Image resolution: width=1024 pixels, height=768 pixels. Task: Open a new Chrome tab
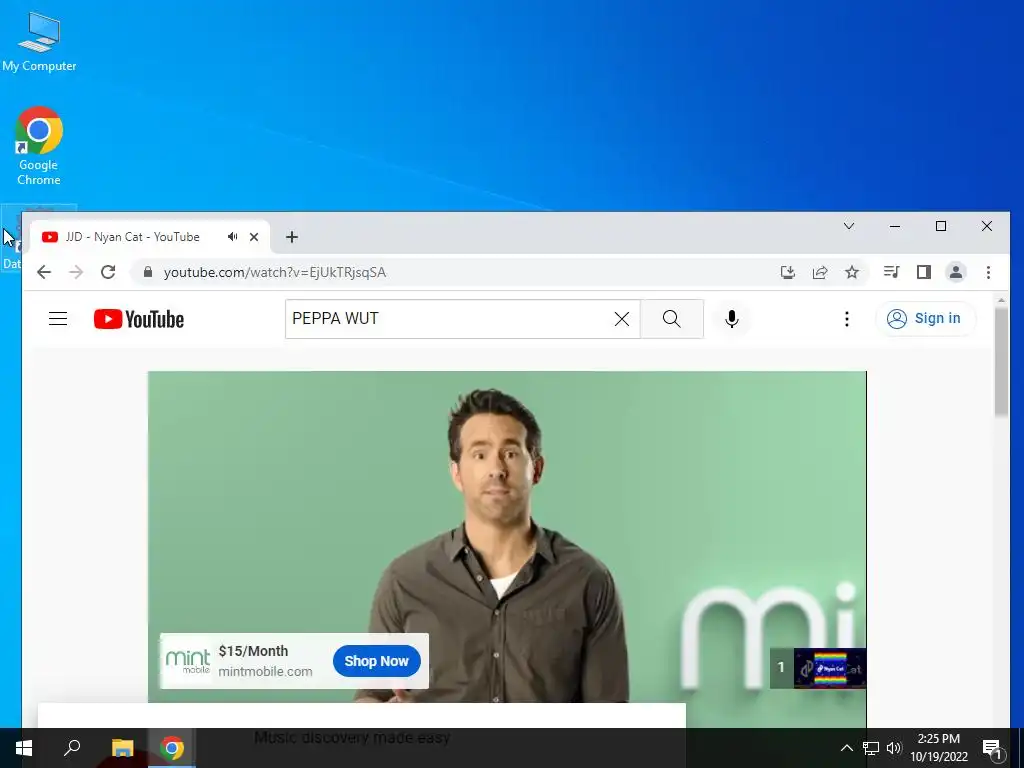(x=292, y=237)
